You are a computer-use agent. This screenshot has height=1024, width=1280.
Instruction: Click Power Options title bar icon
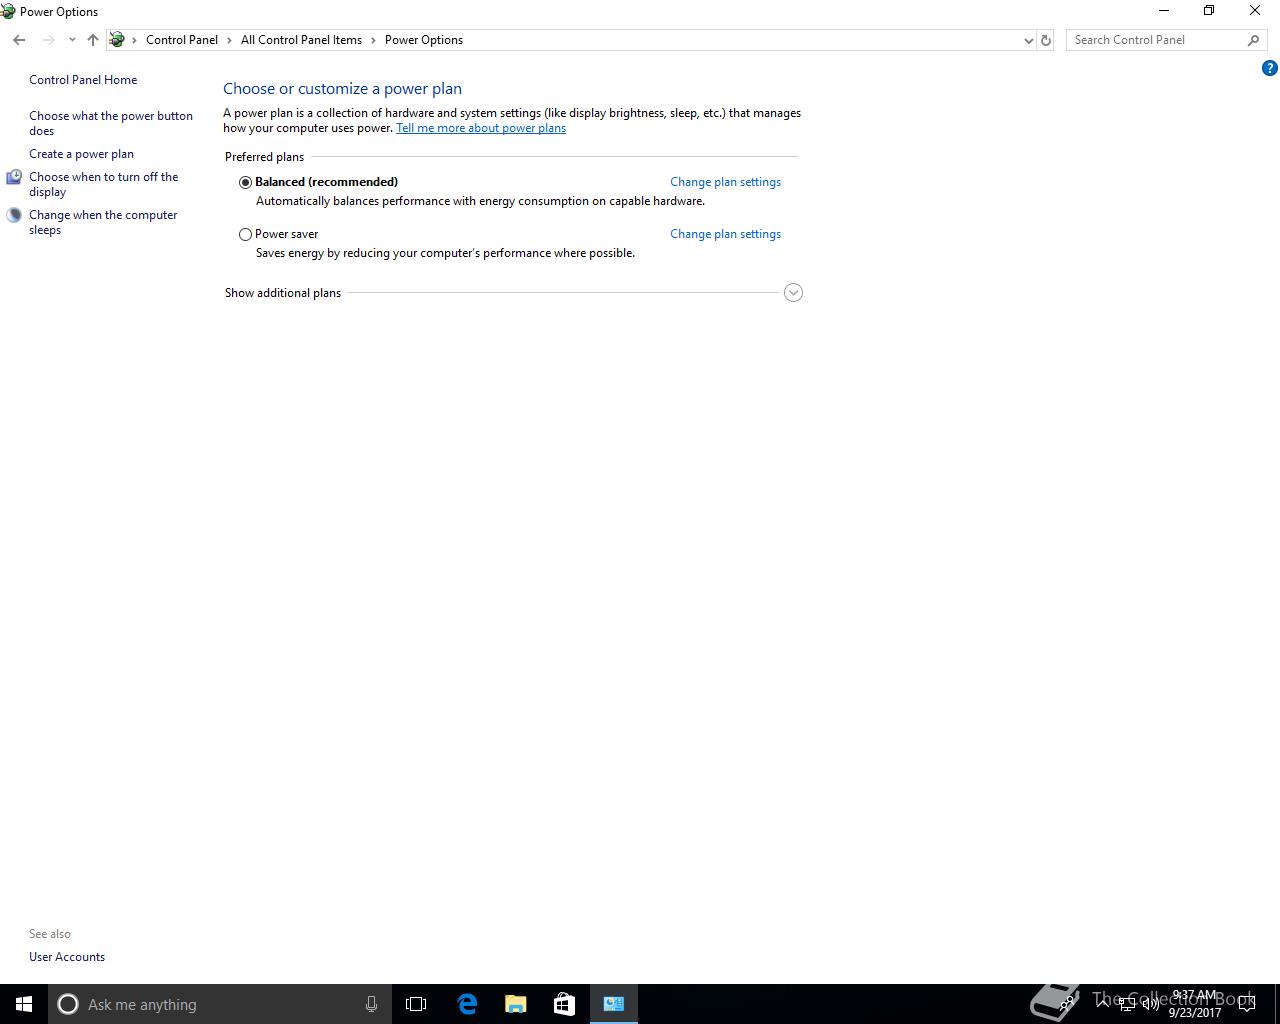pos(8,12)
